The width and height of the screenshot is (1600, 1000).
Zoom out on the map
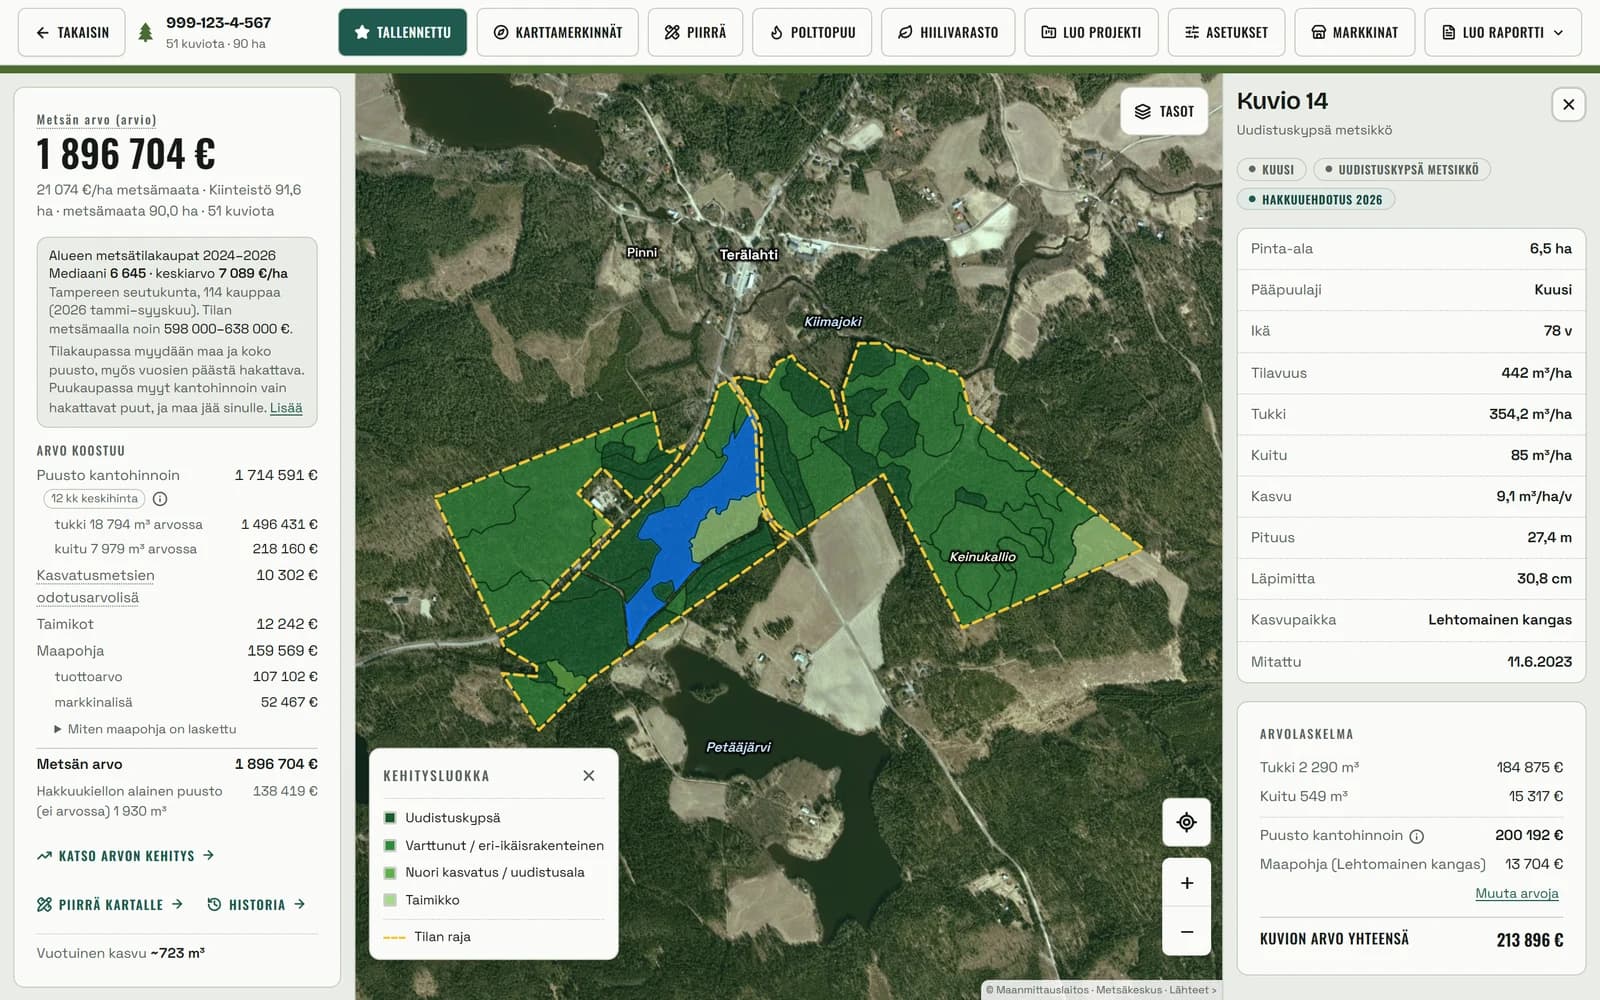coord(1186,932)
